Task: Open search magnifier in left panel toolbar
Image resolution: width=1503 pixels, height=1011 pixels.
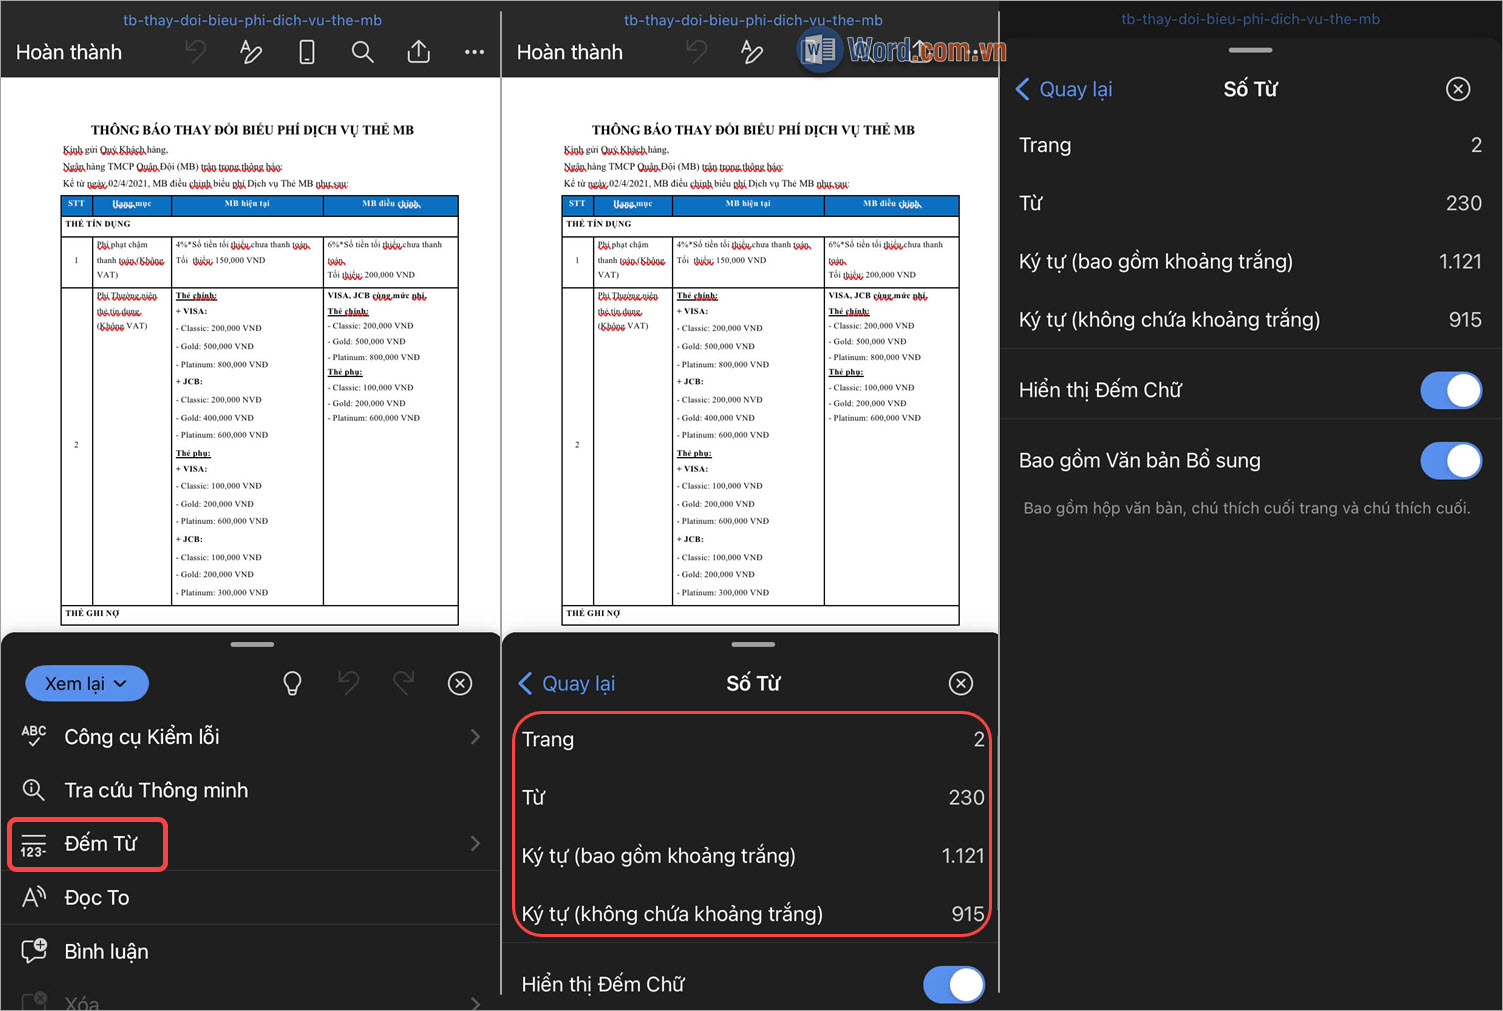Action: 363,52
